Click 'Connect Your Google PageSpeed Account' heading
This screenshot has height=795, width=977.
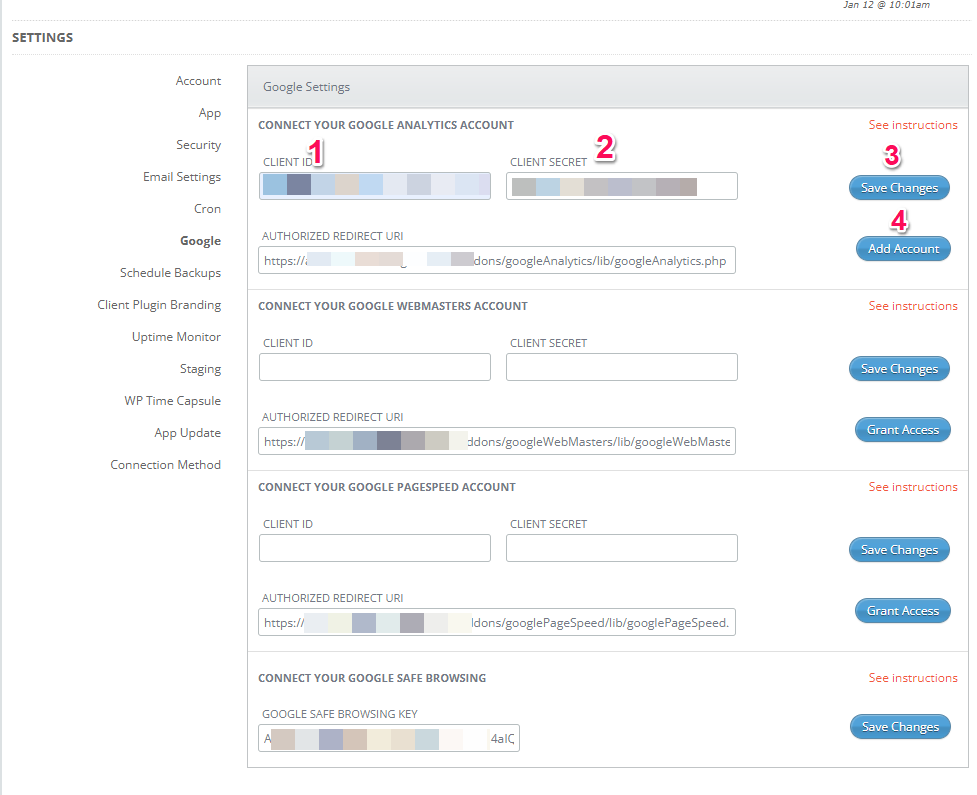386,487
